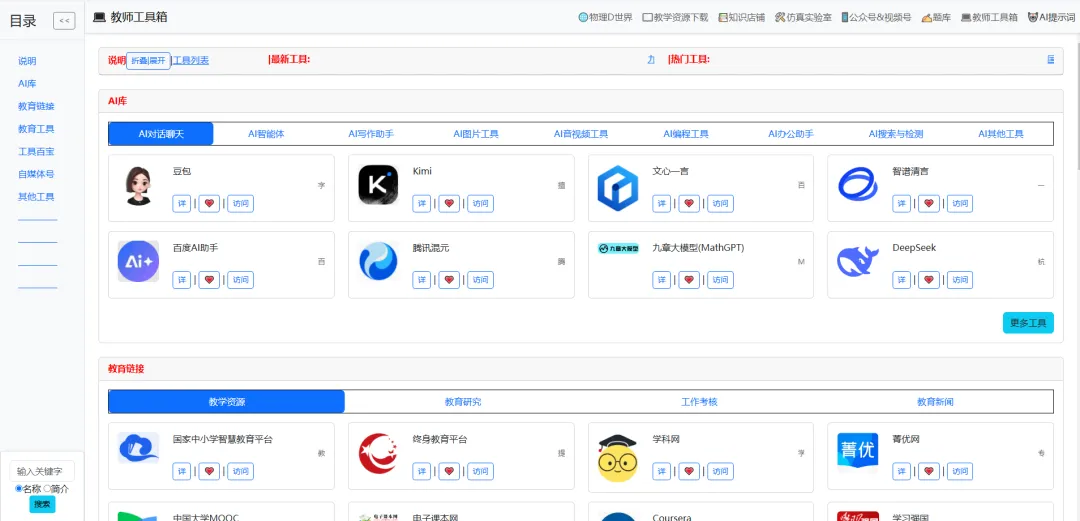The height and width of the screenshot is (521, 1080).
Task: Favorite 百度AI助手 with its heart icon
Action: 209,280
